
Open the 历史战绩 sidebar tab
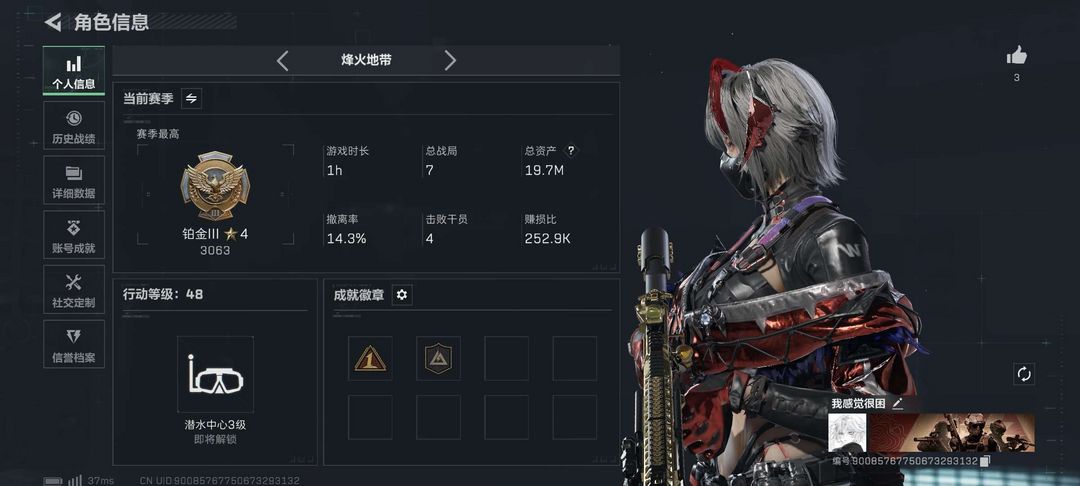[x=74, y=125]
